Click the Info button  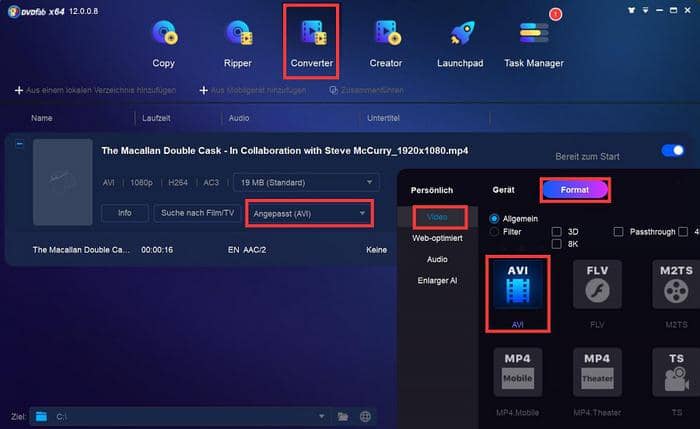point(125,213)
